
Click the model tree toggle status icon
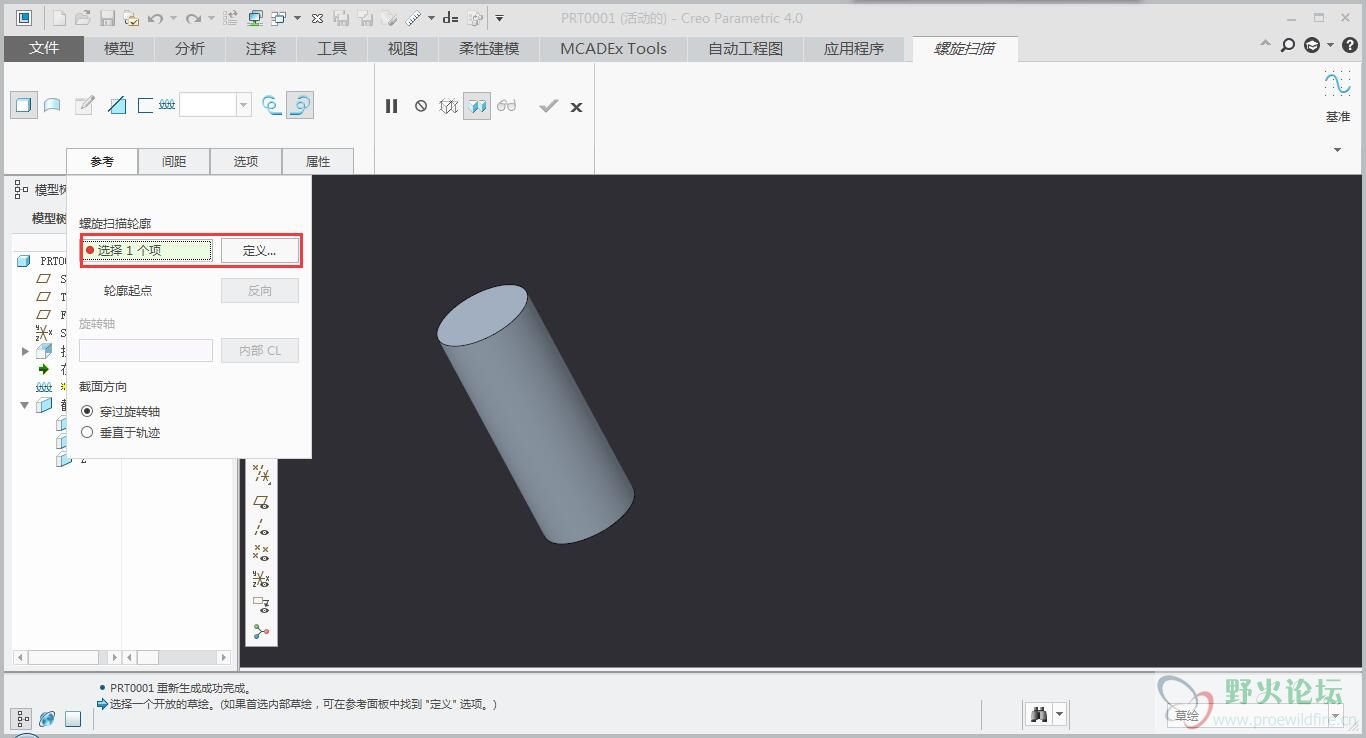(22, 718)
